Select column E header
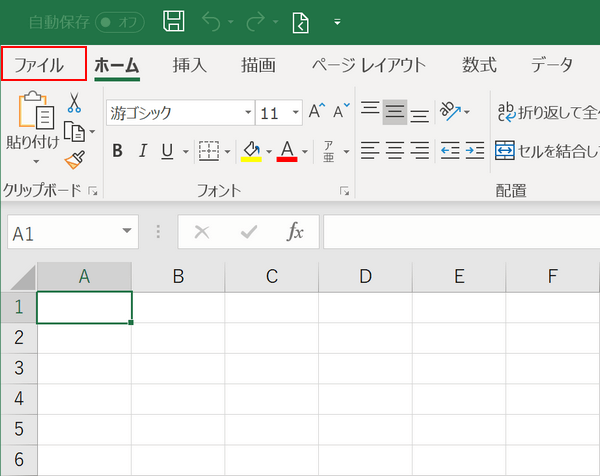This screenshot has height=476, width=600. click(459, 277)
